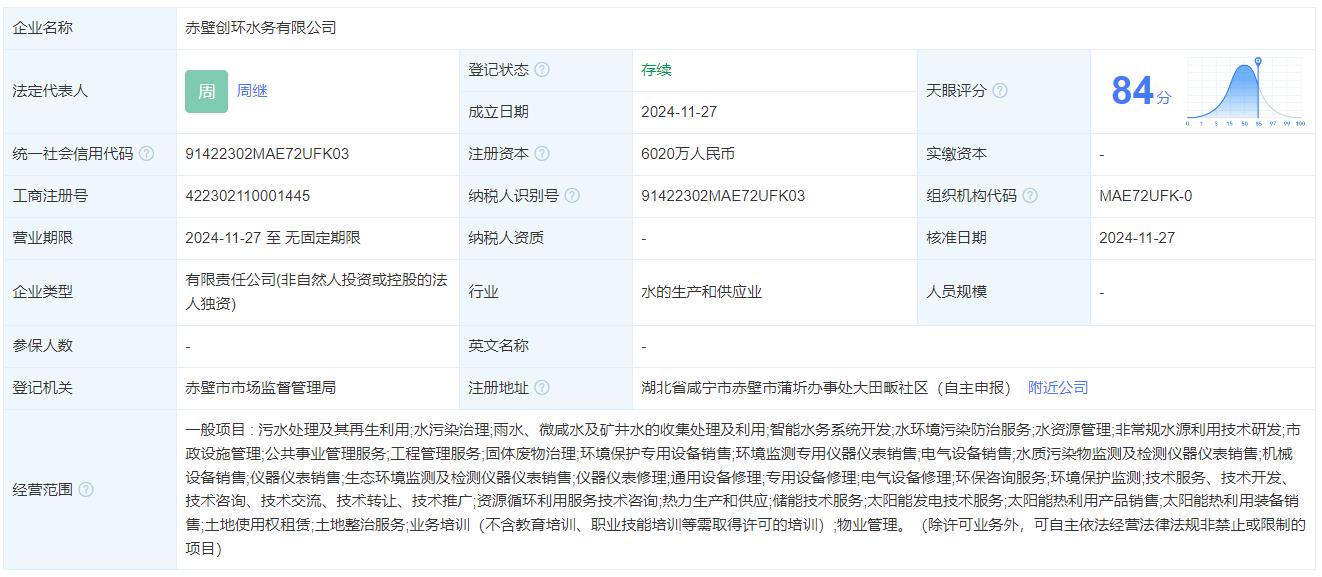The image size is (1322, 577).
Task: Click the question mark next to 天眼评分
Action: 999,91
